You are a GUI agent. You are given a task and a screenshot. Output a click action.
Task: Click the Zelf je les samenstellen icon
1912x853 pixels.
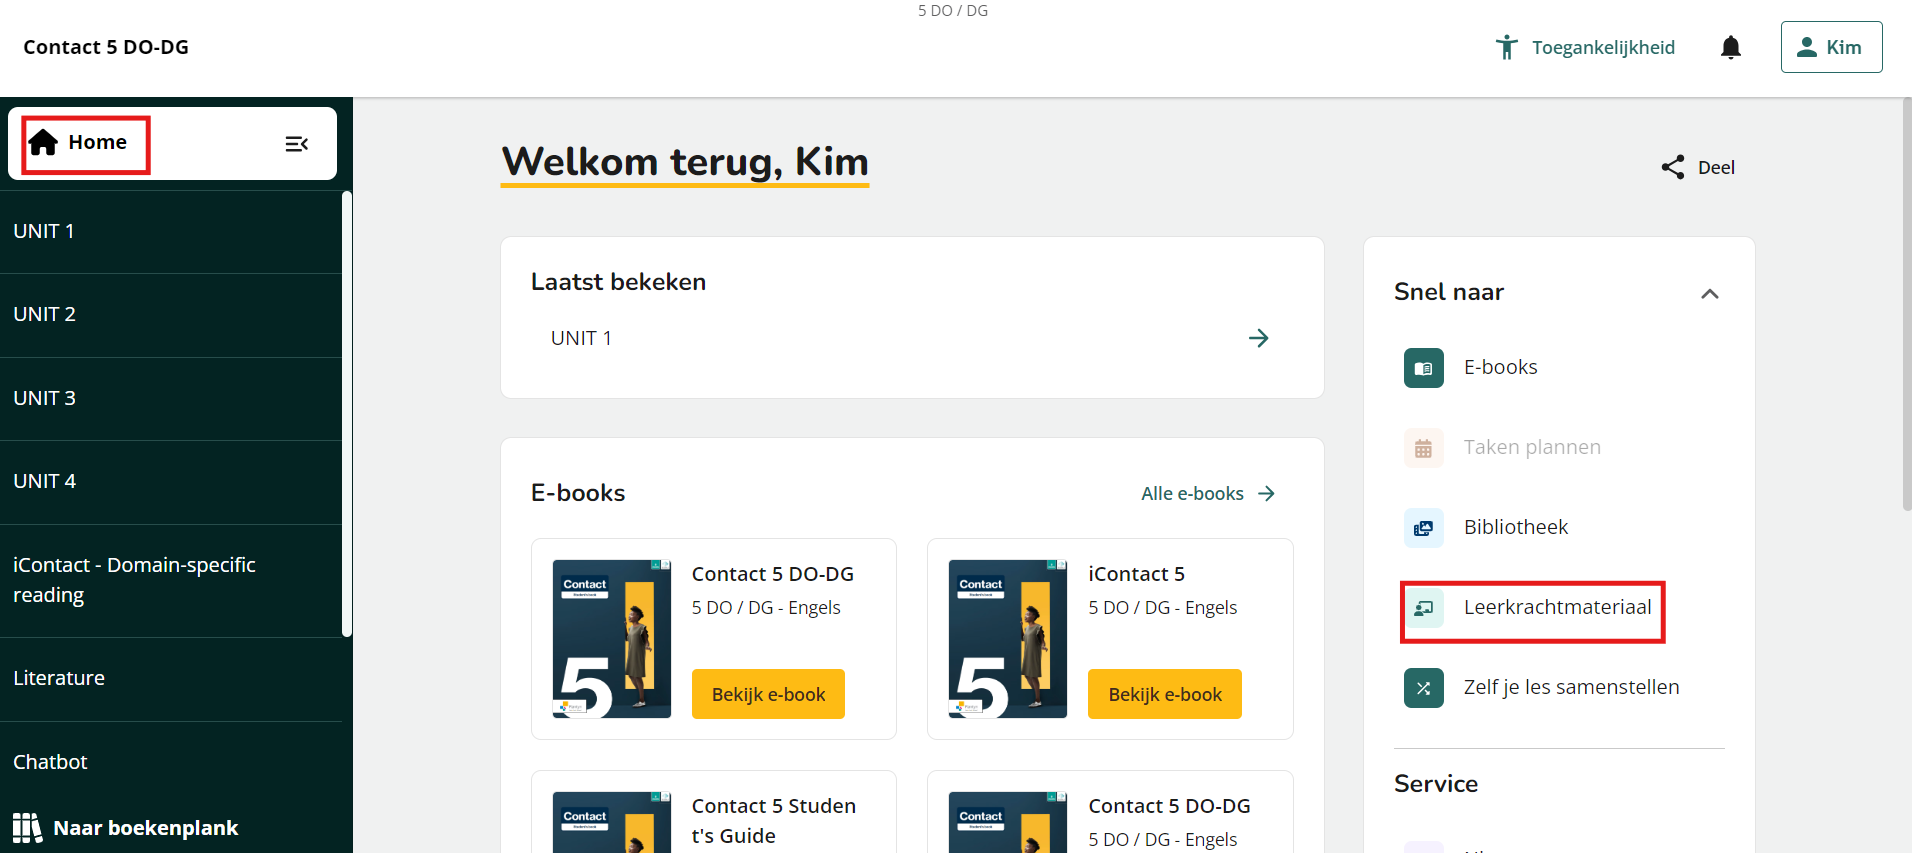click(1424, 688)
